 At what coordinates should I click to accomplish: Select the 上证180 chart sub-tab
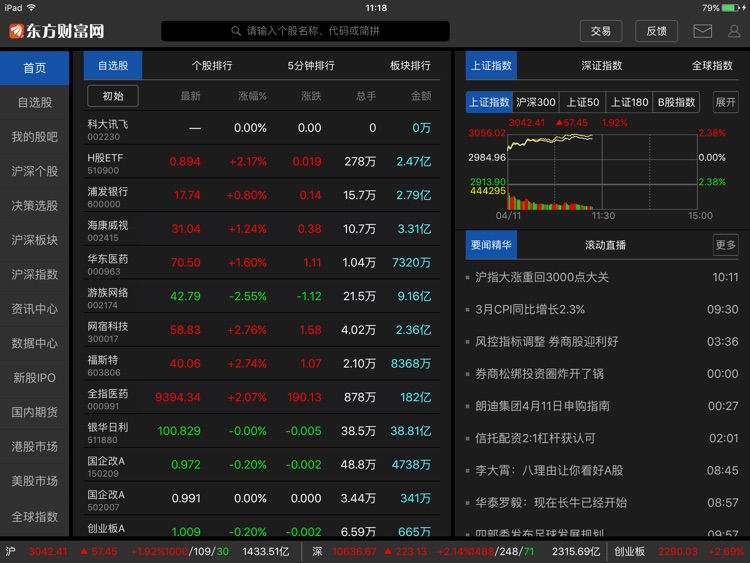629,102
